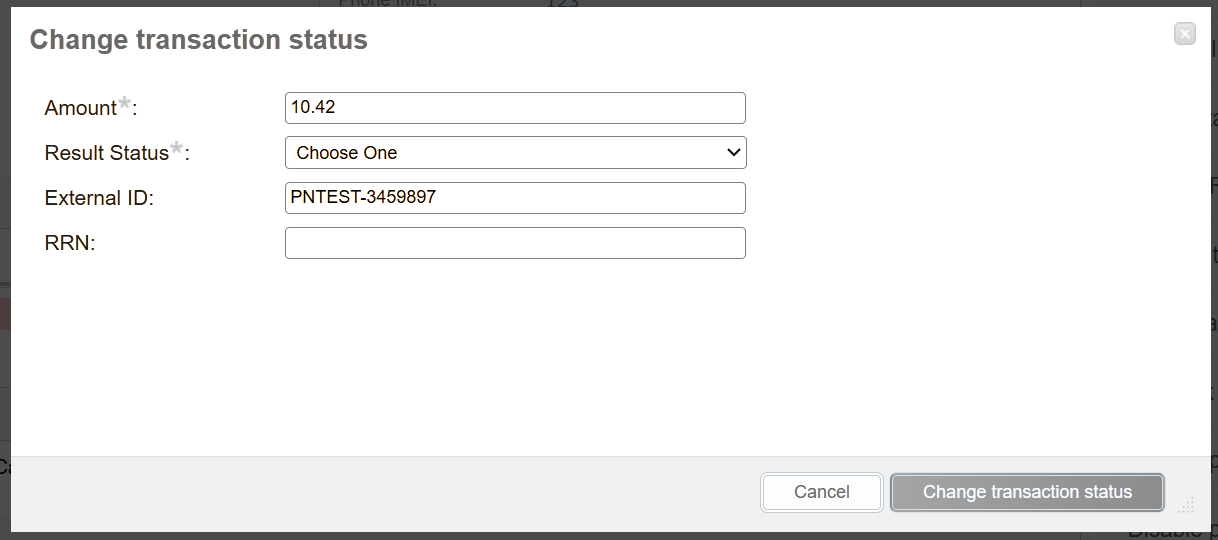
Task: Click the dialog resize grip corner
Action: 1190,504
